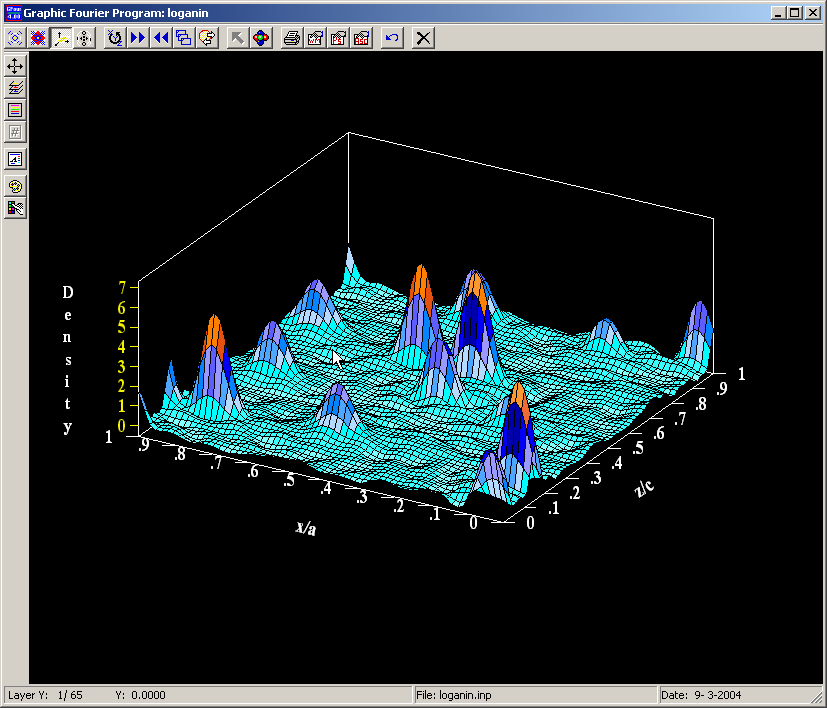Select the contour plot icon in toolbar

[x=15, y=38]
